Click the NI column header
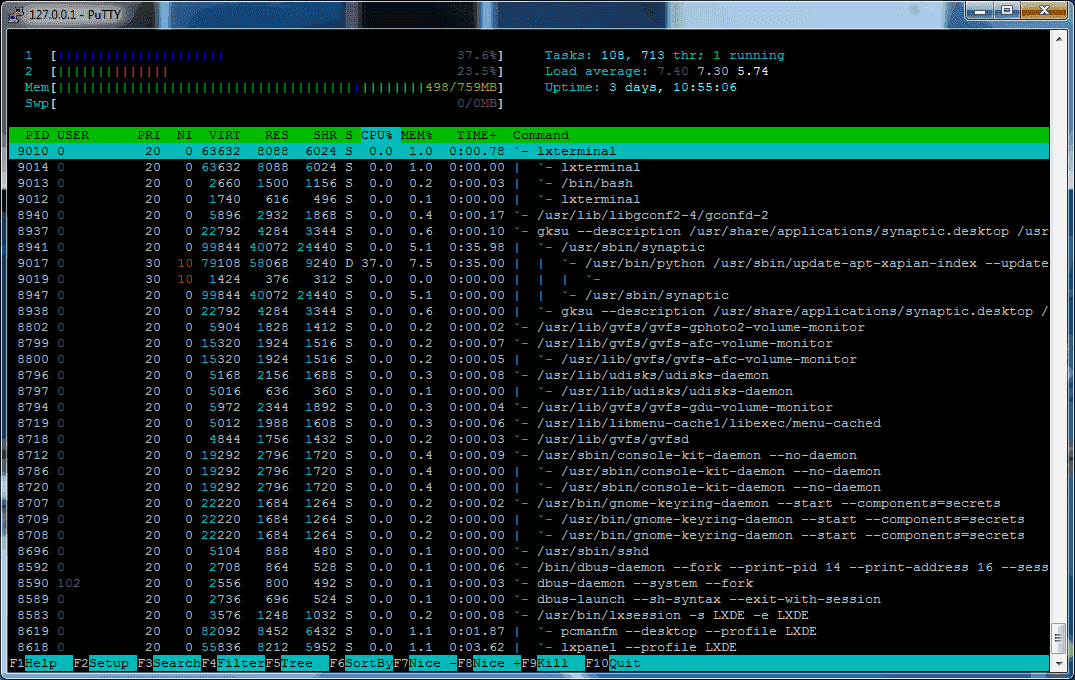 [x=184, y=135]
